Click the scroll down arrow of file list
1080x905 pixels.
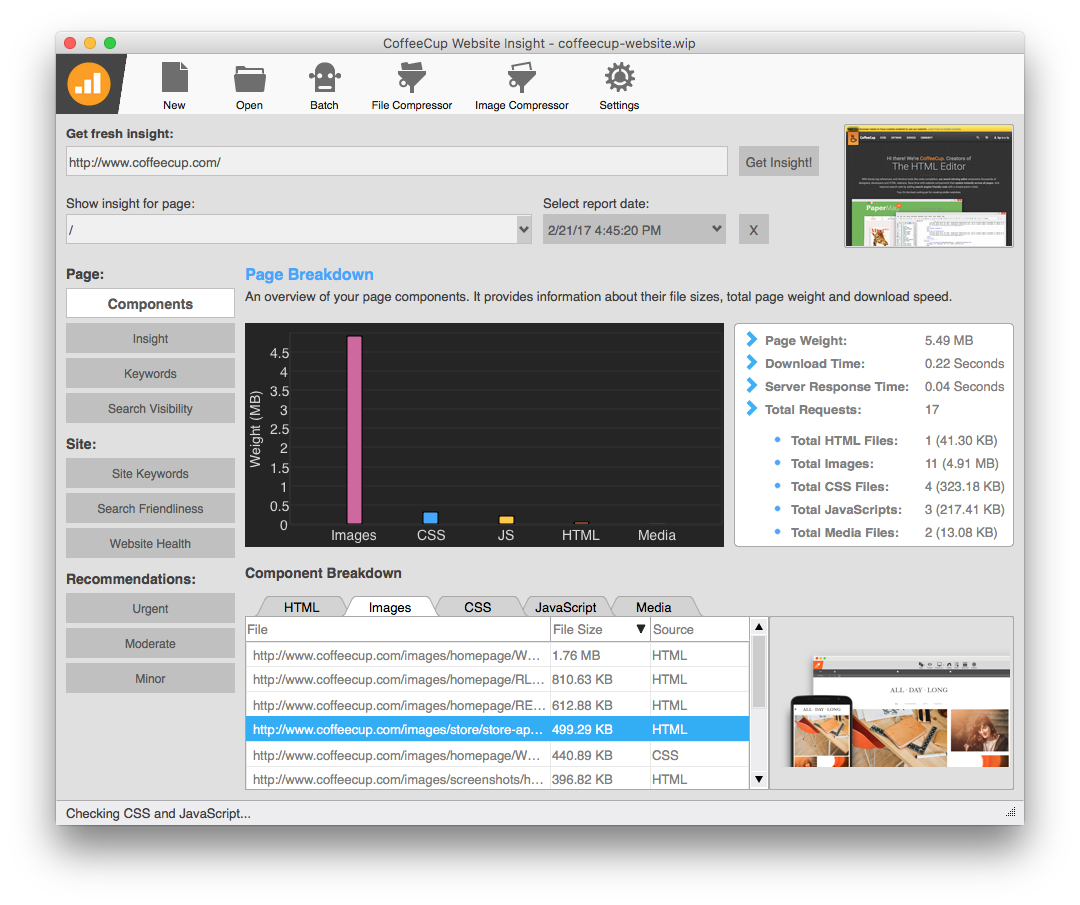pyautogui.click(x=758, y=780)
